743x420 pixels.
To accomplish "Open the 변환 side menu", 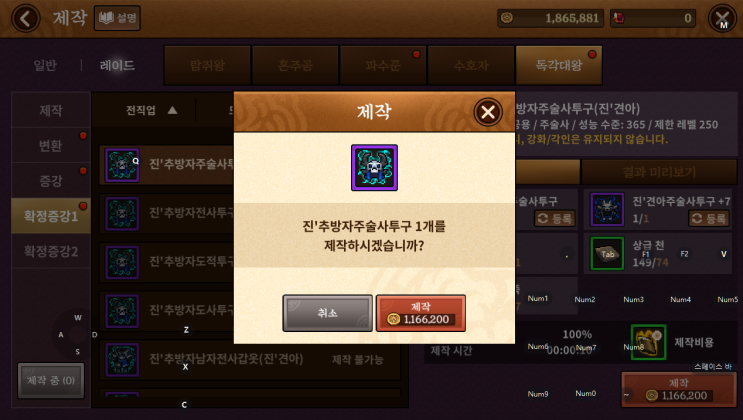I will [51, 146].
